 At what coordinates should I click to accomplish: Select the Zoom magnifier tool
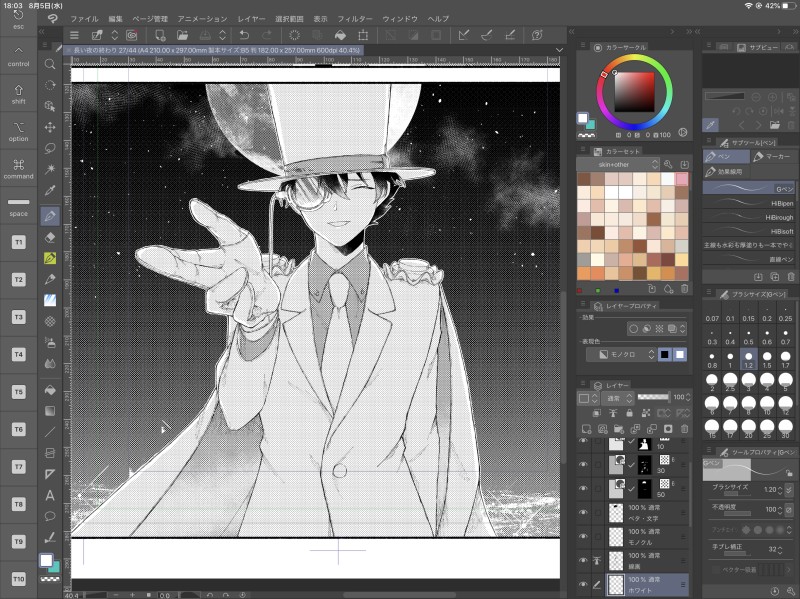[x=50, y=64]
